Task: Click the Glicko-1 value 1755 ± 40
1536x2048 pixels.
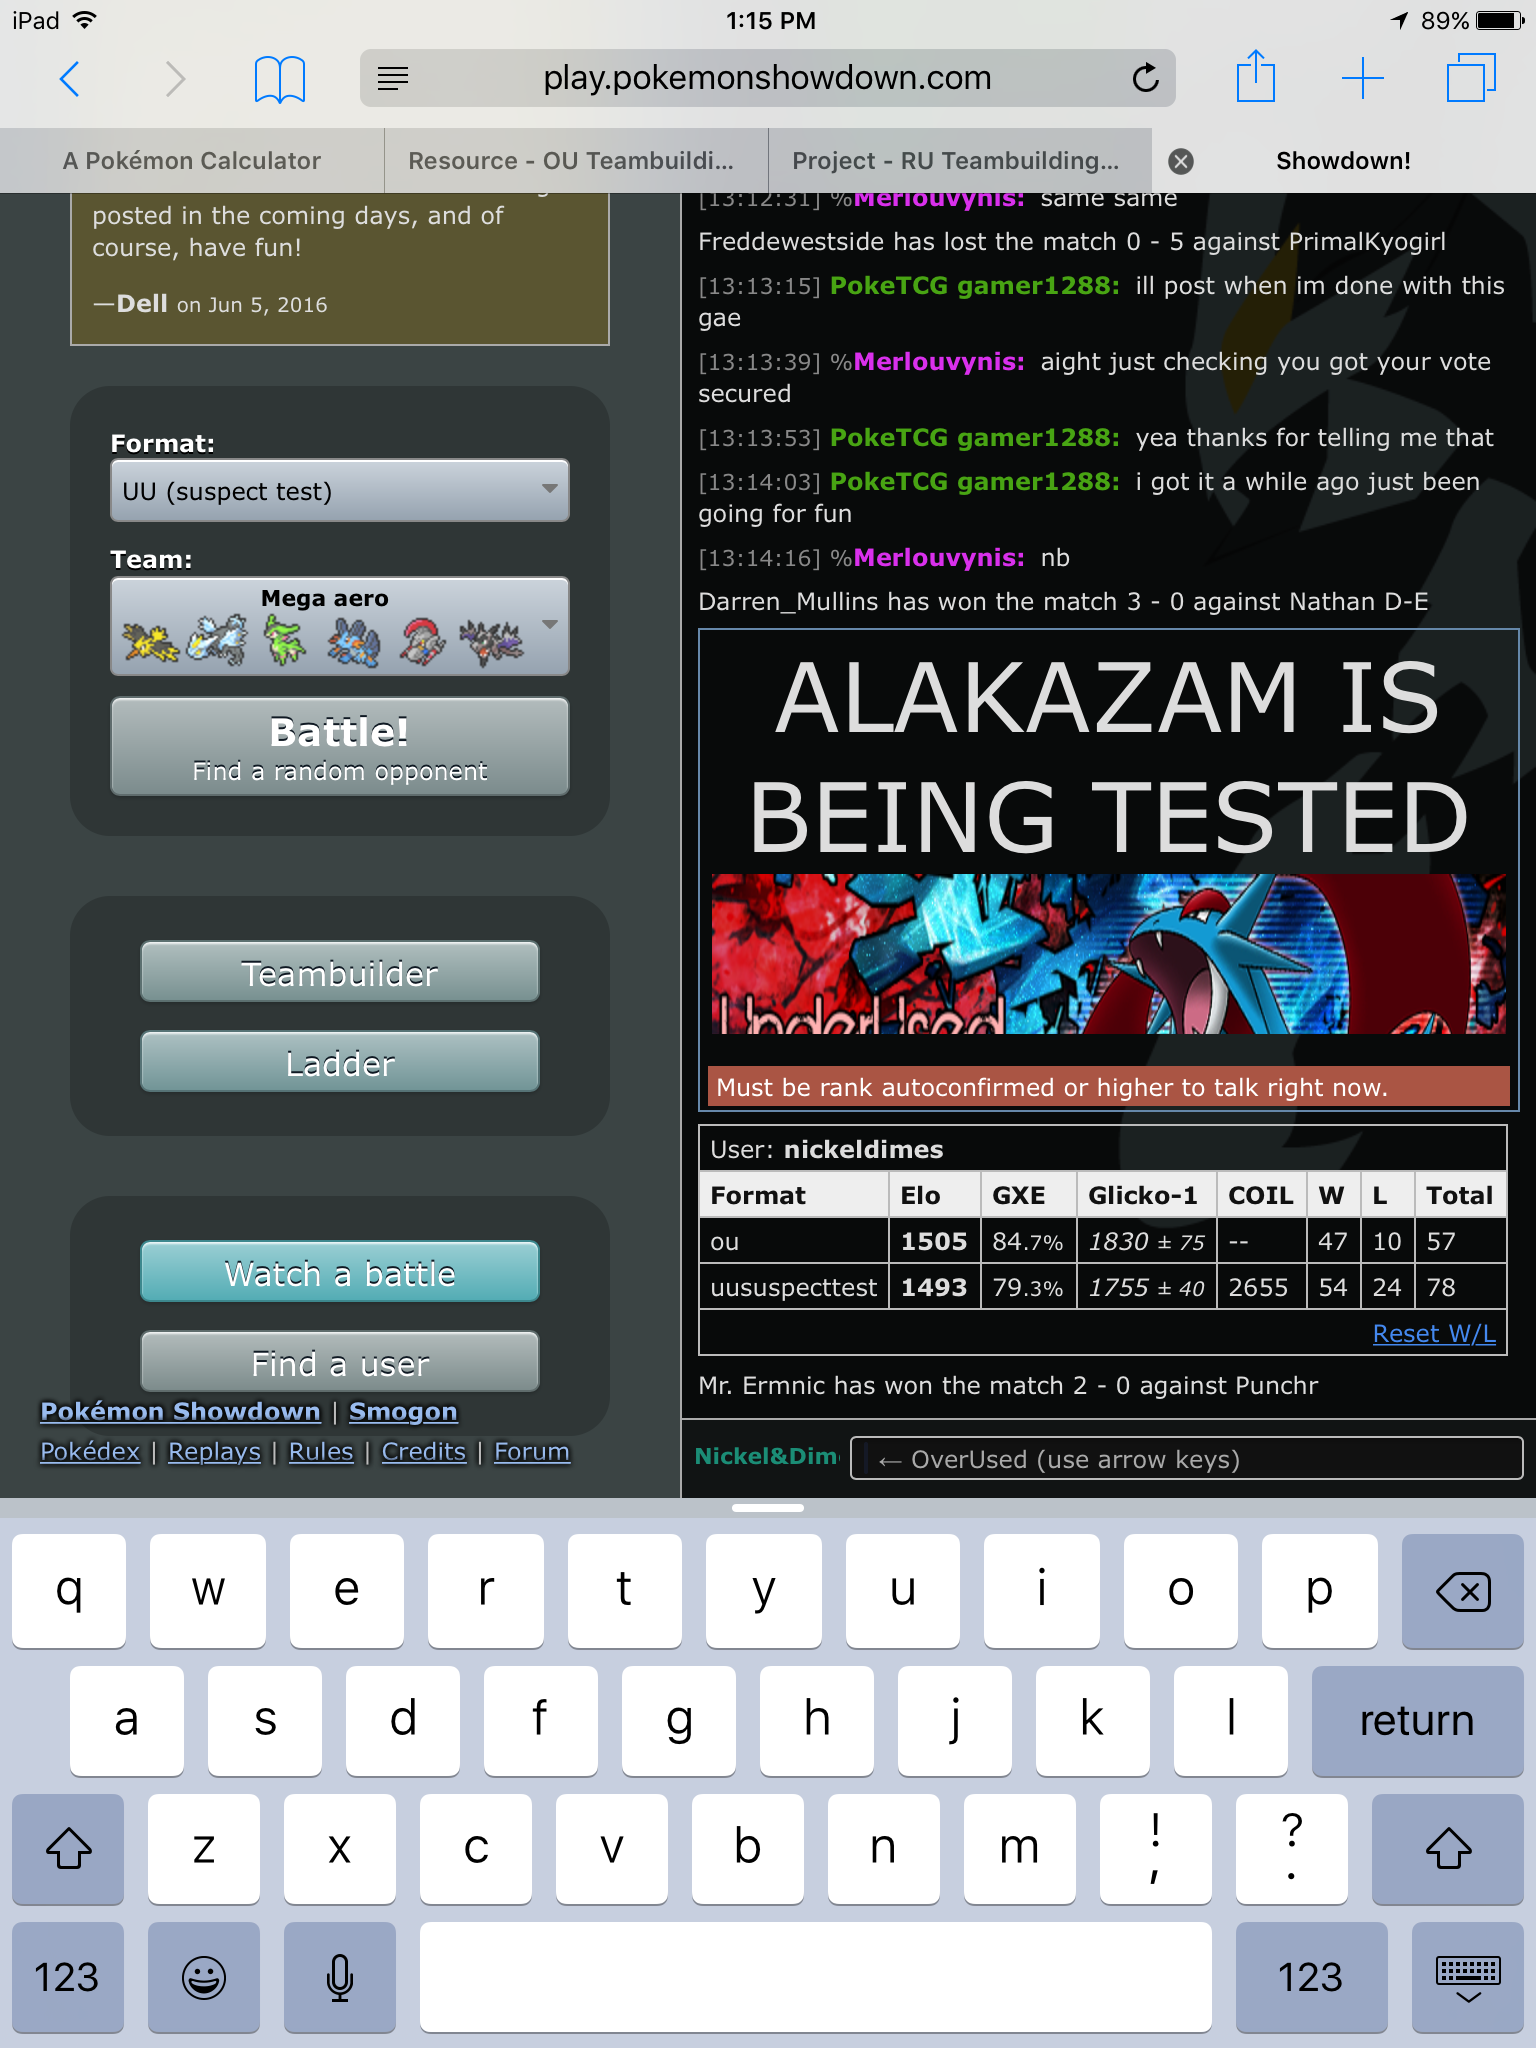Action: point(1146,1287)
